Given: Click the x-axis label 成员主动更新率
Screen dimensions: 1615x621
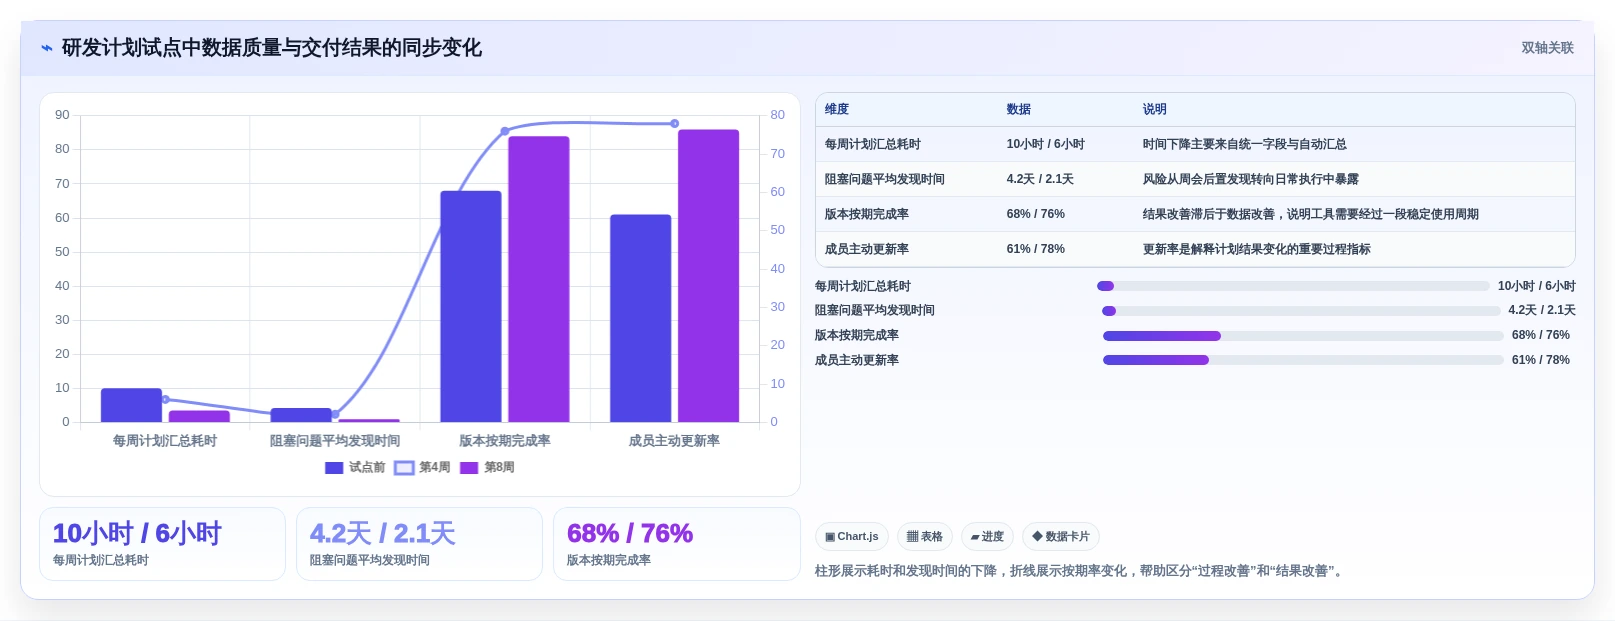Looking at the screenshot, I should click(x=674, y=441).
